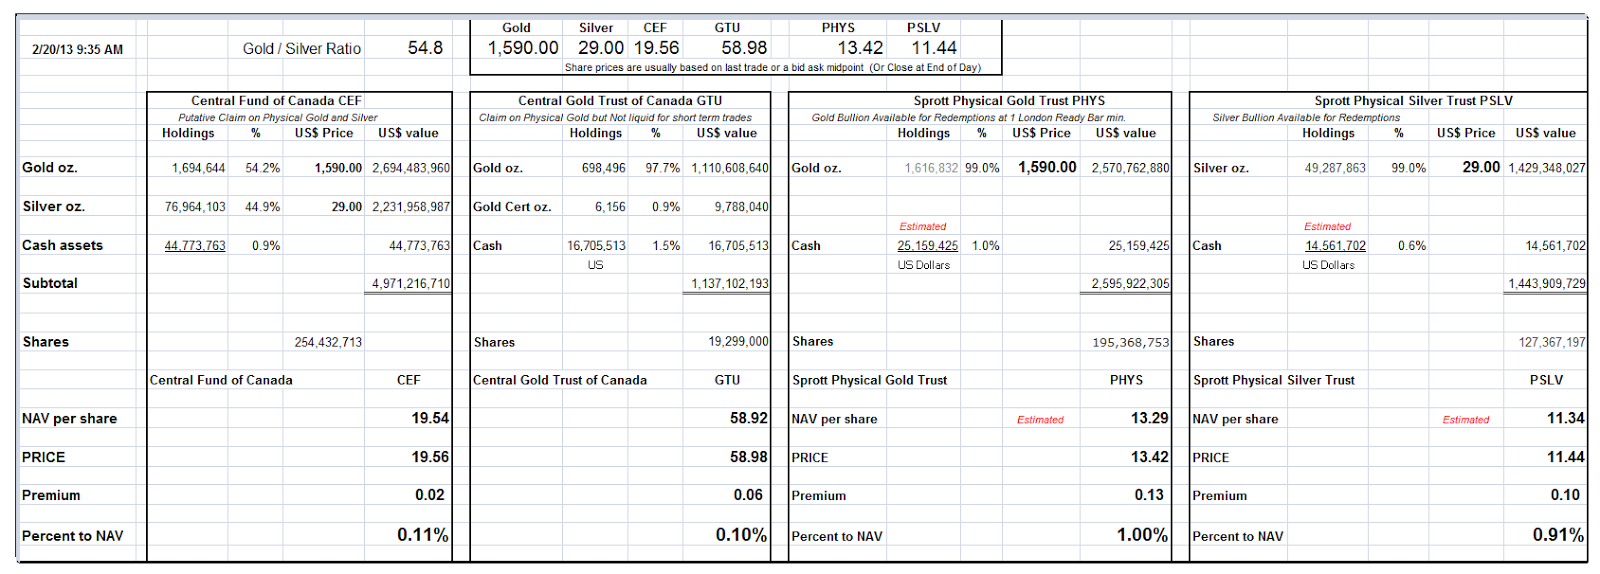The height and width of the screenshot is (574, 1600).
Task: Click GTU subtotal 1,137,102,193
Action: 730,284
